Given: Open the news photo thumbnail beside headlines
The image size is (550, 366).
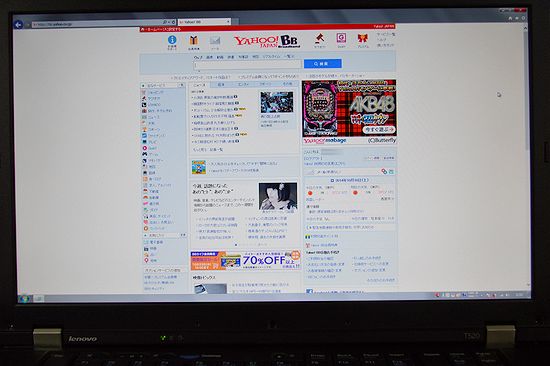Looking at the screenshot, I should 277,102.
